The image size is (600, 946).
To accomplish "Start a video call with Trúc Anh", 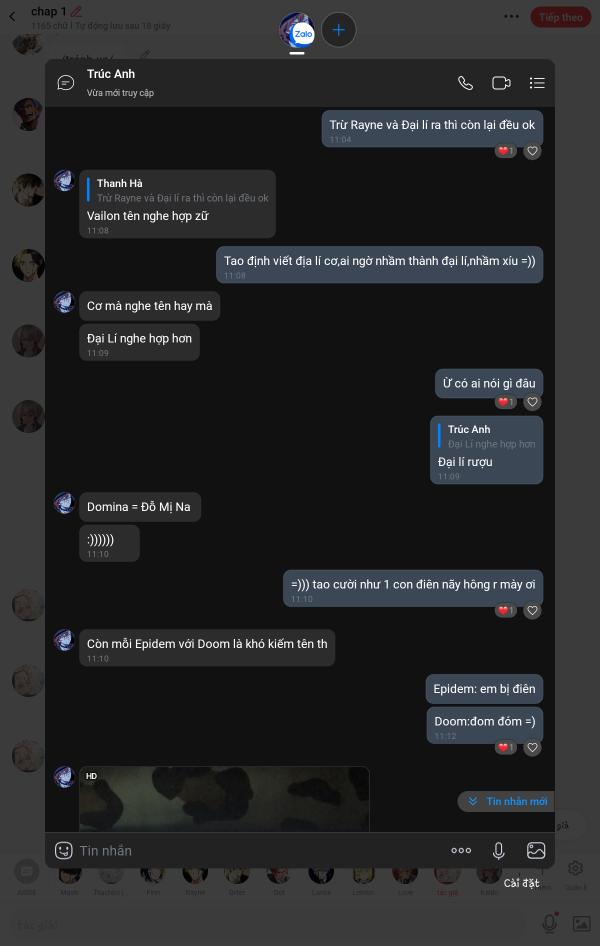I will click(501, 83).
